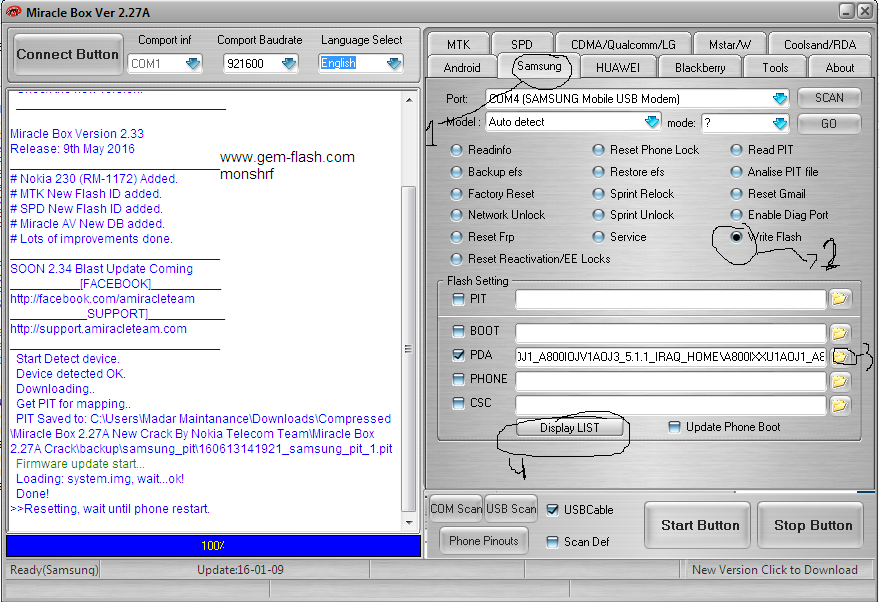Toggle the Update Phone Boot checkbox
The image size is (879, 614).
coord(674,427)
